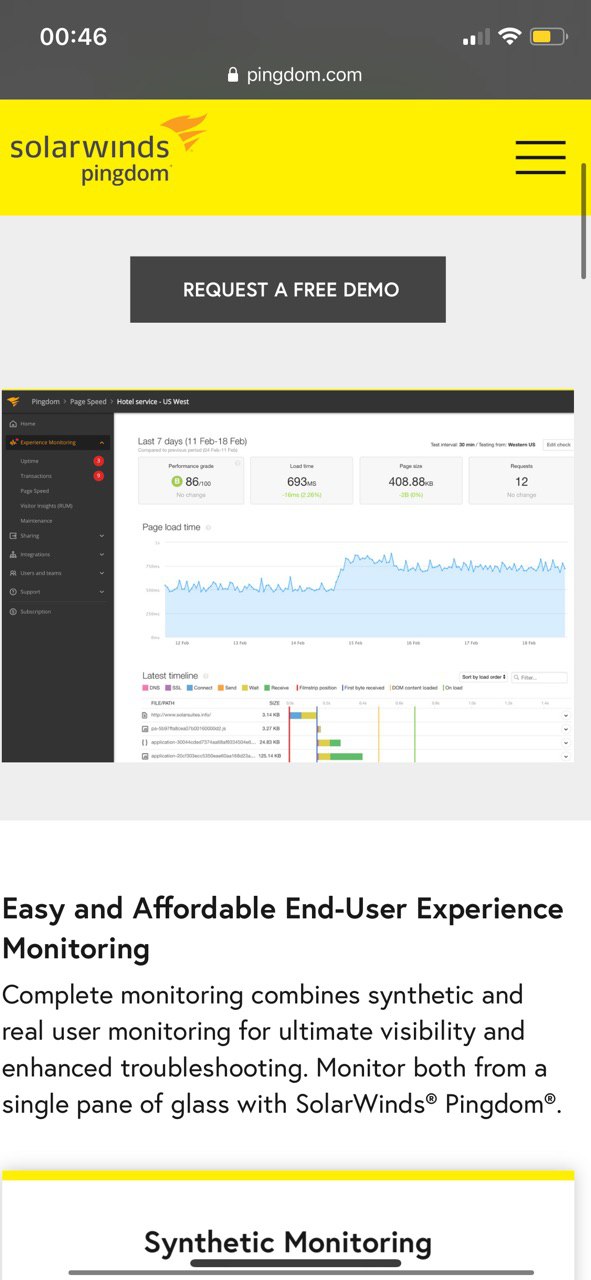Image resolution: width=591 pixels, height=1280 pixels.
Task: Tap the 00:46 clock in the status bar
Action: [73, 37]
